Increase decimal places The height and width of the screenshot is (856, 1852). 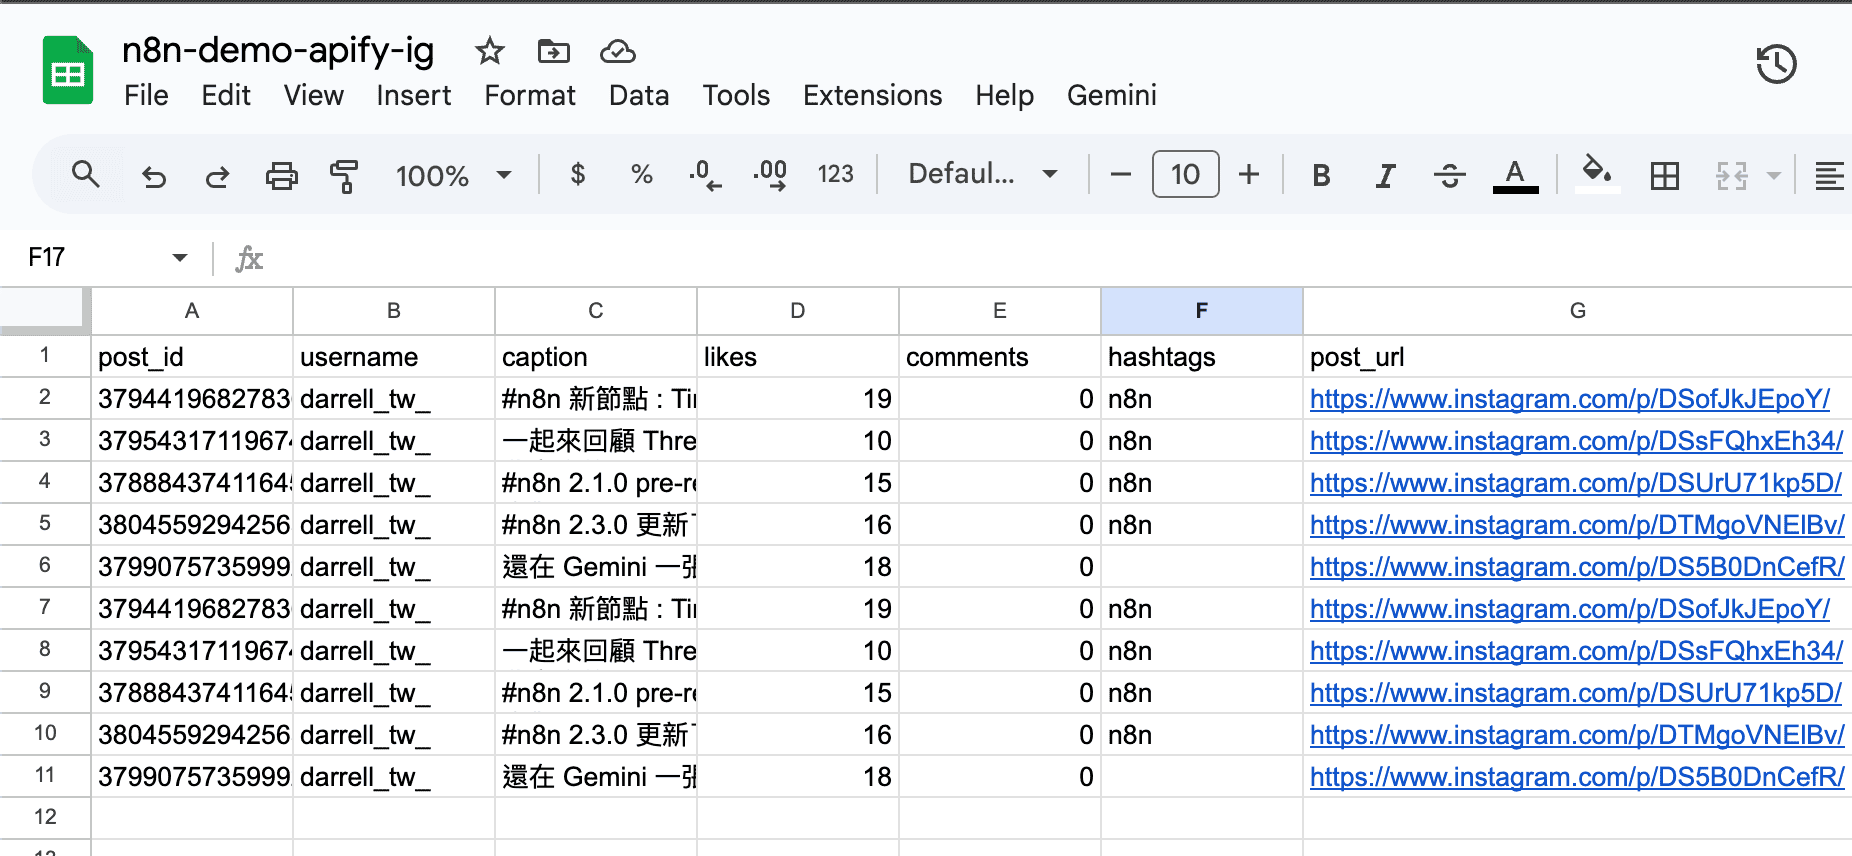(770, 175)
